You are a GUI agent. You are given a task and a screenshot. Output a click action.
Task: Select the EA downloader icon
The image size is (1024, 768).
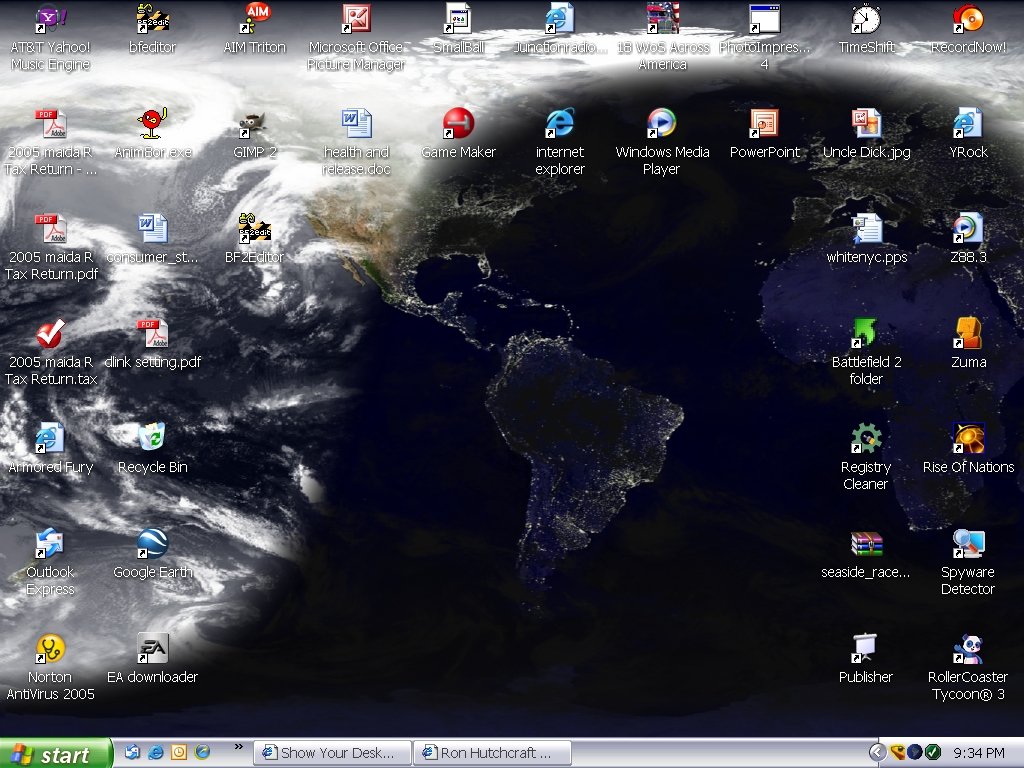[152, 650]
